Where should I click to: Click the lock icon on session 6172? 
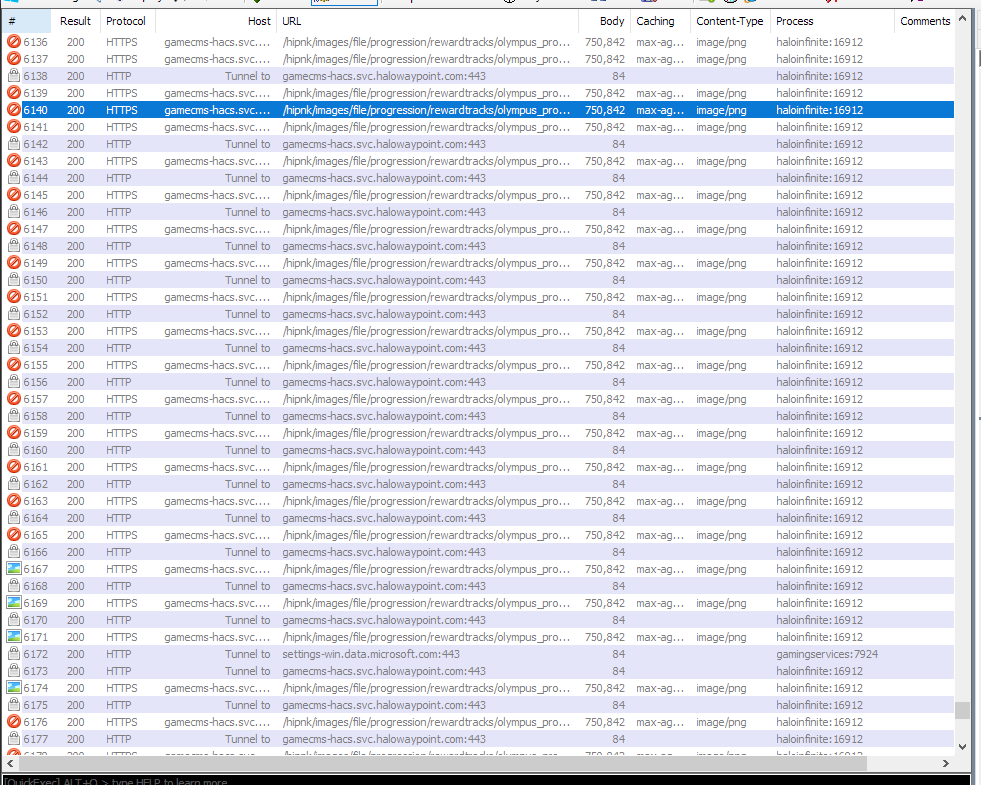(x=14, y=654)
